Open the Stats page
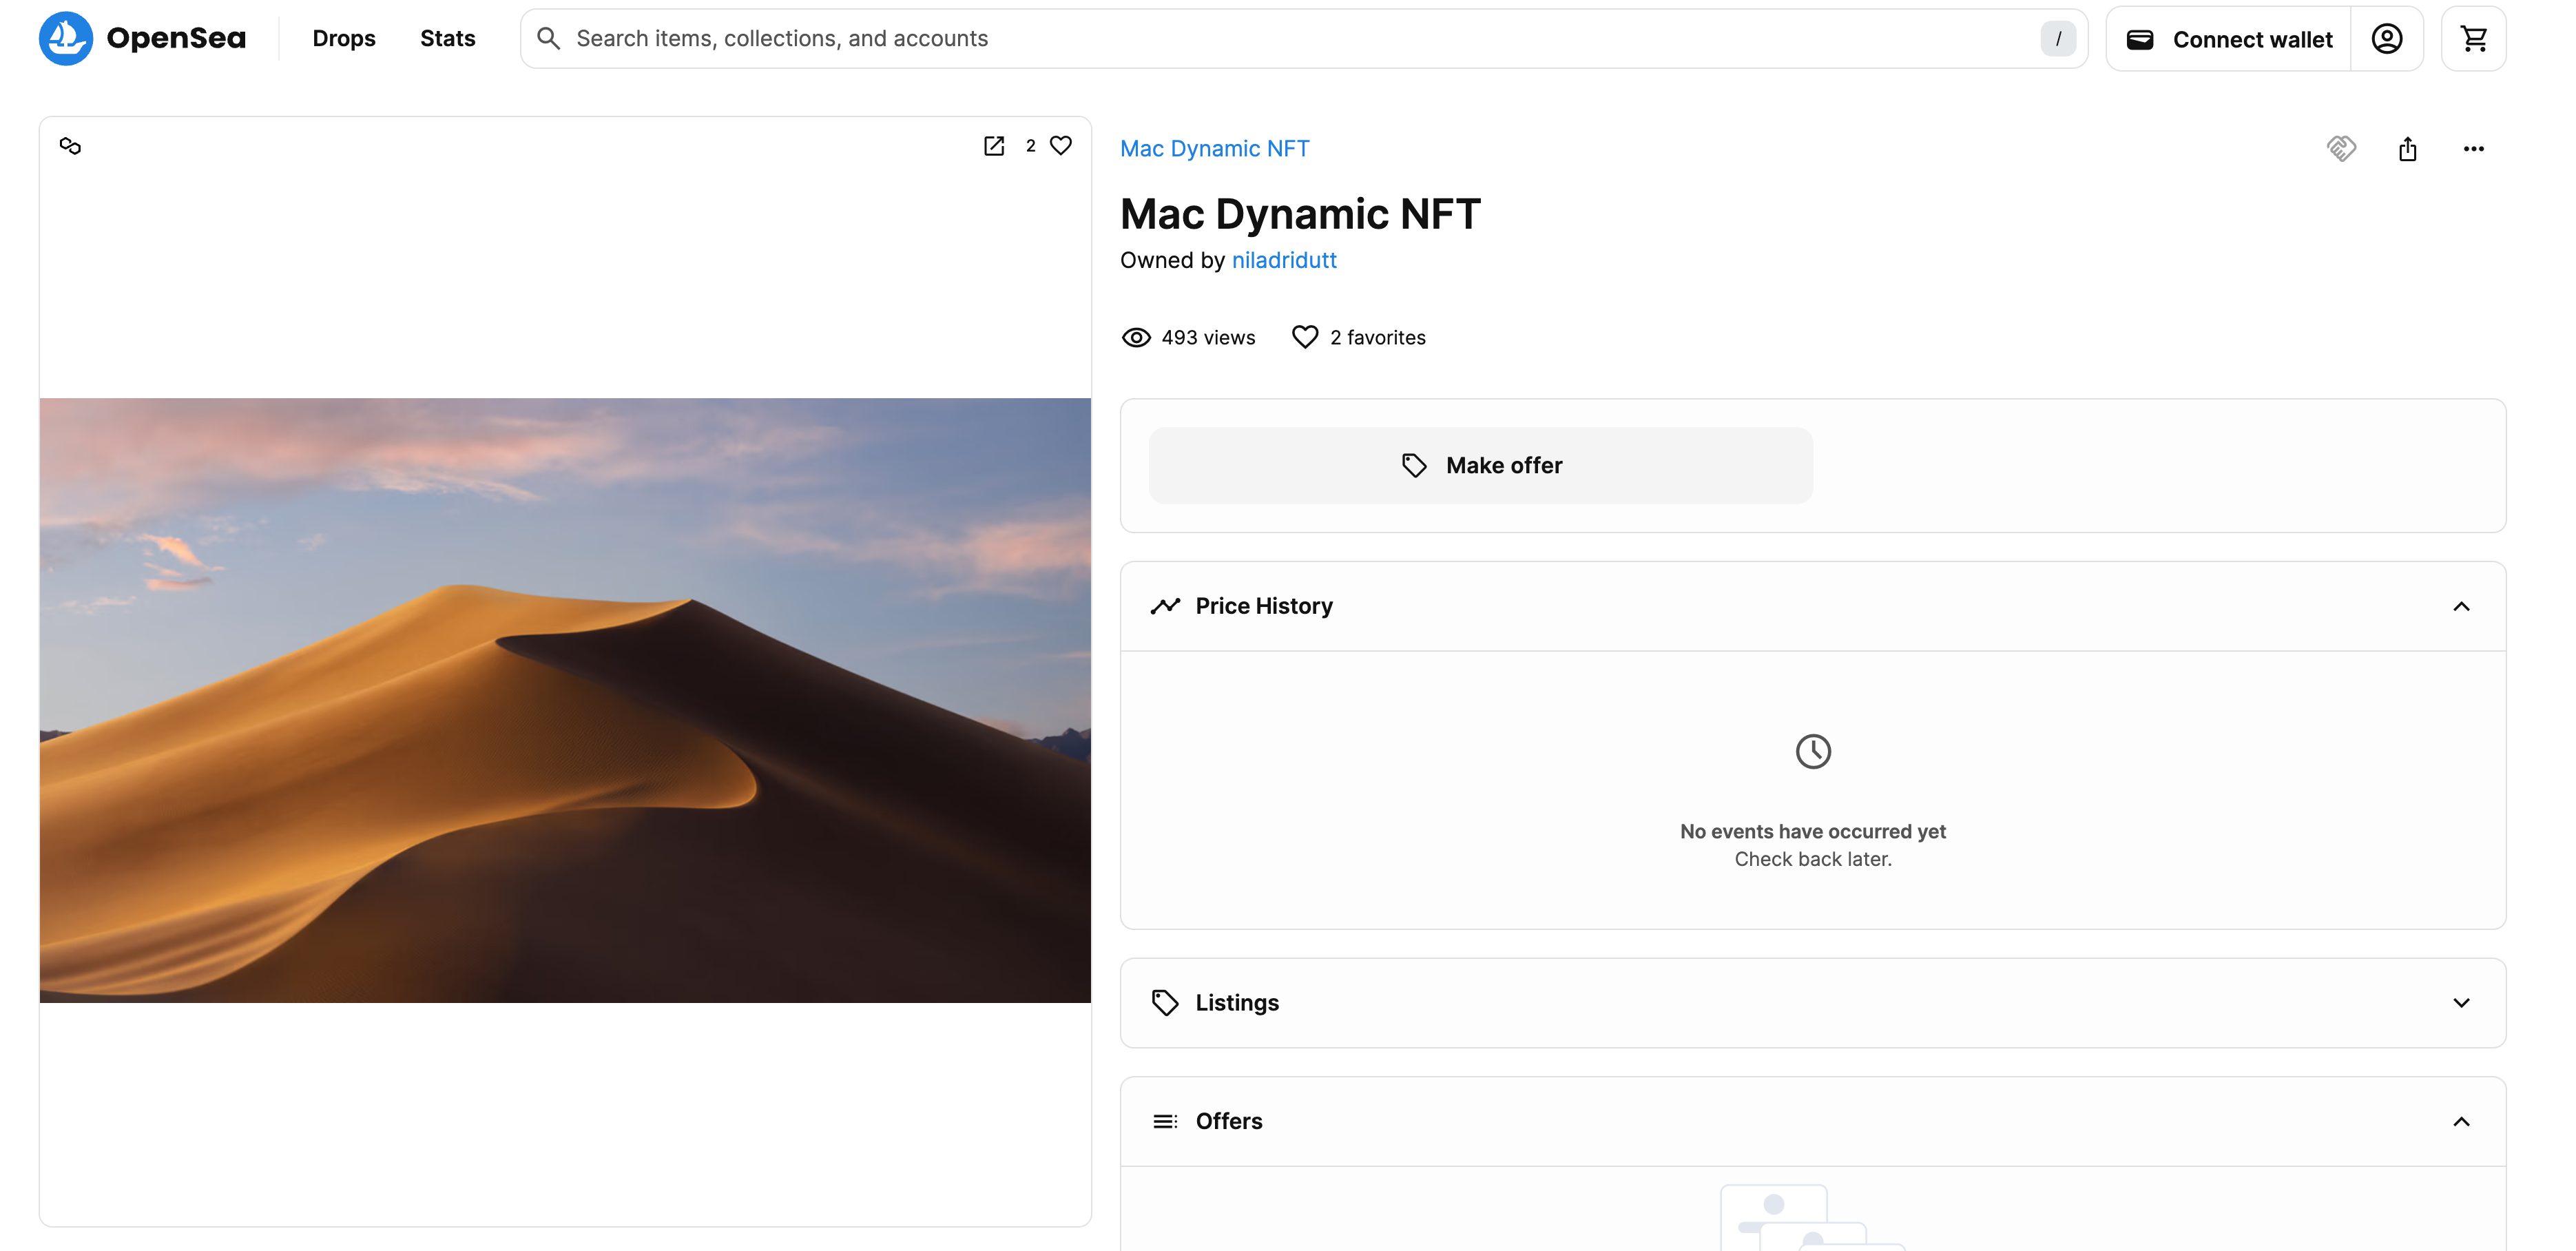The height and width of the screenshot is (1251, 2576). [x=447, y=38]
